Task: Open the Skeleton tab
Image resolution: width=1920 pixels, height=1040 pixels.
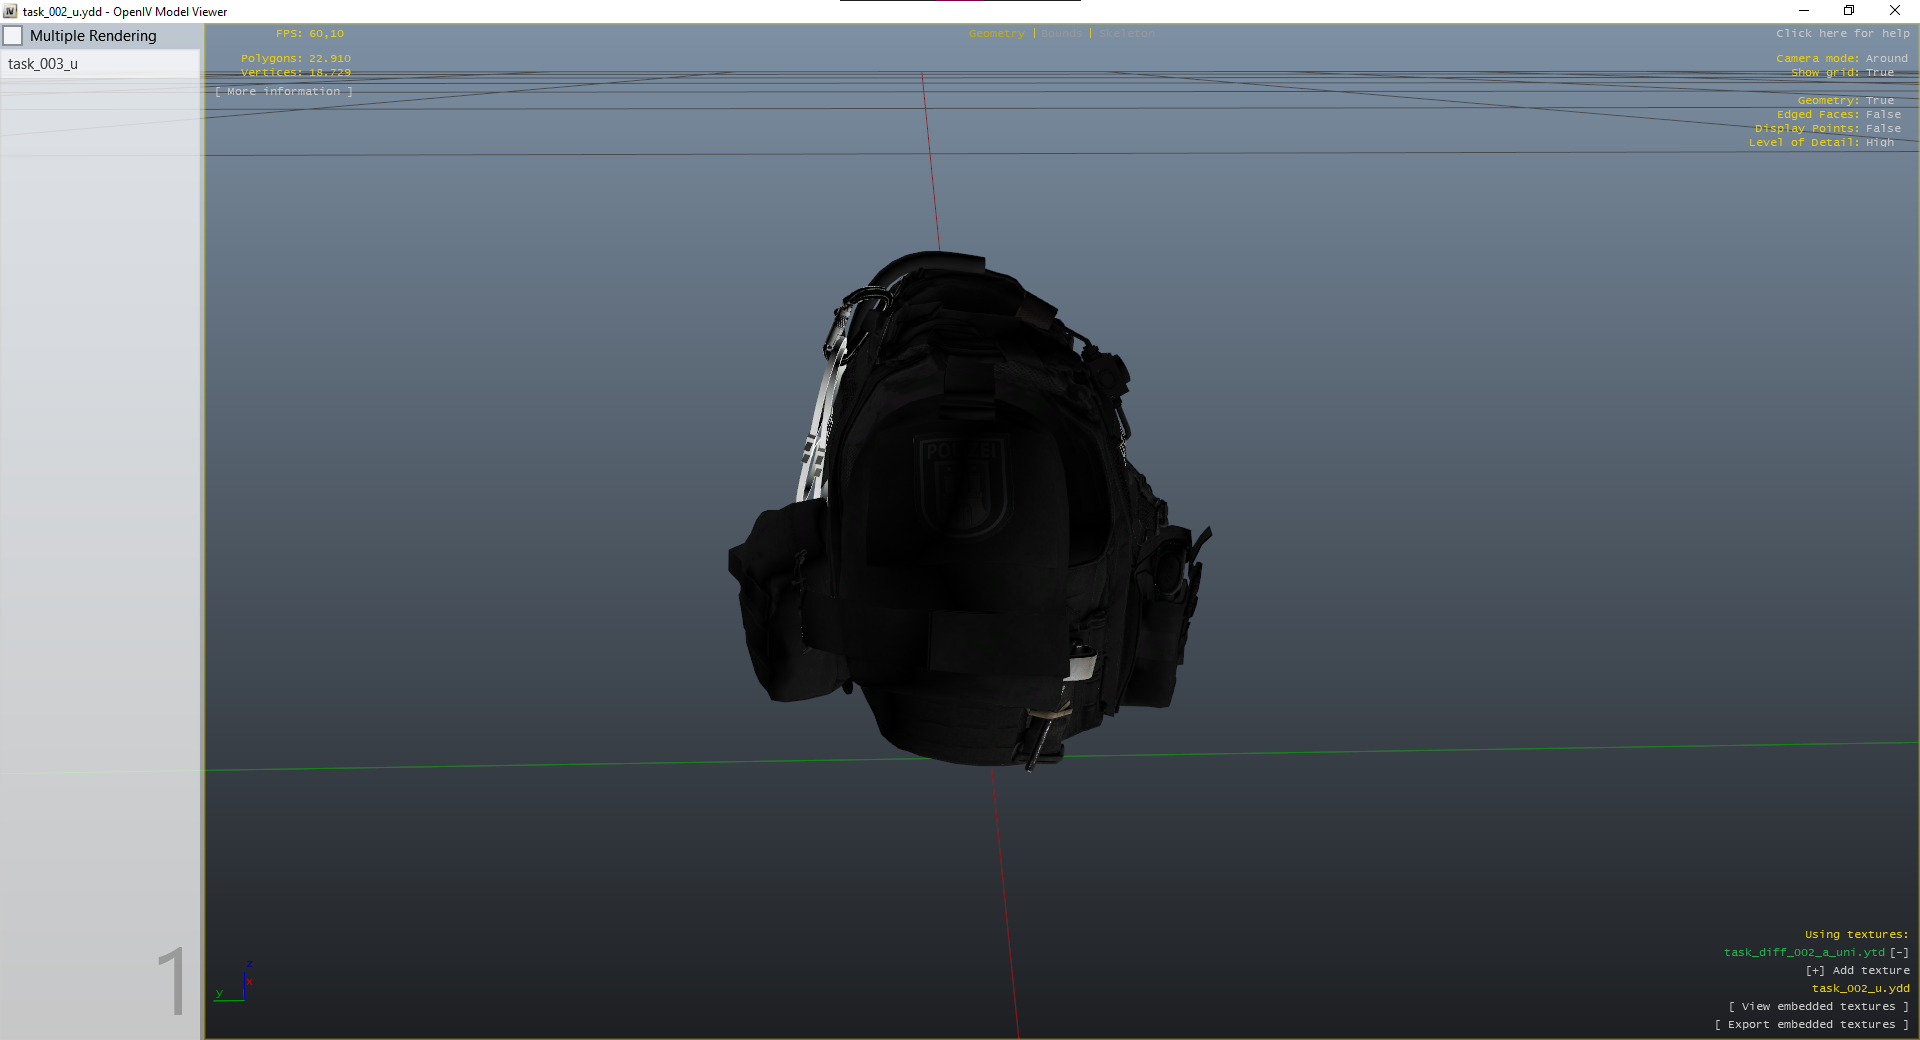Action: (x=1127, y=34)
